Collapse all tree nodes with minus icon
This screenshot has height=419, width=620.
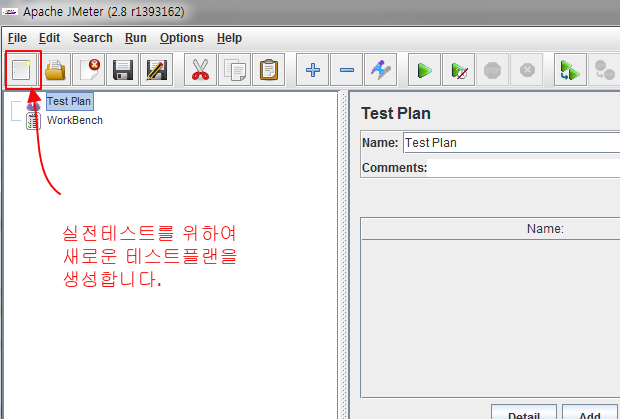click(x=346, y=70)
